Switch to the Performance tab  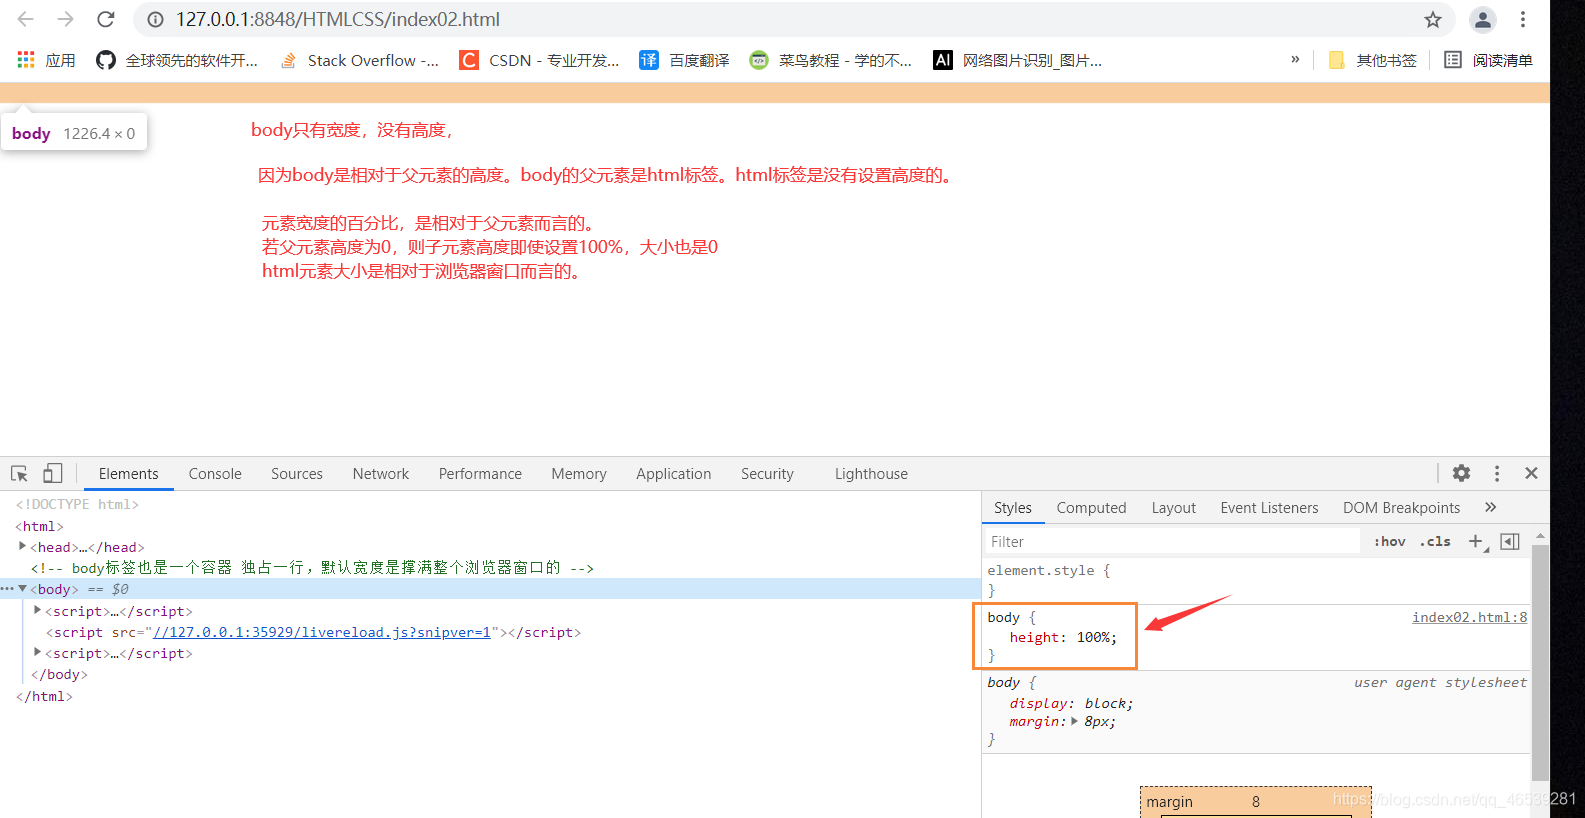click(480, 474)
